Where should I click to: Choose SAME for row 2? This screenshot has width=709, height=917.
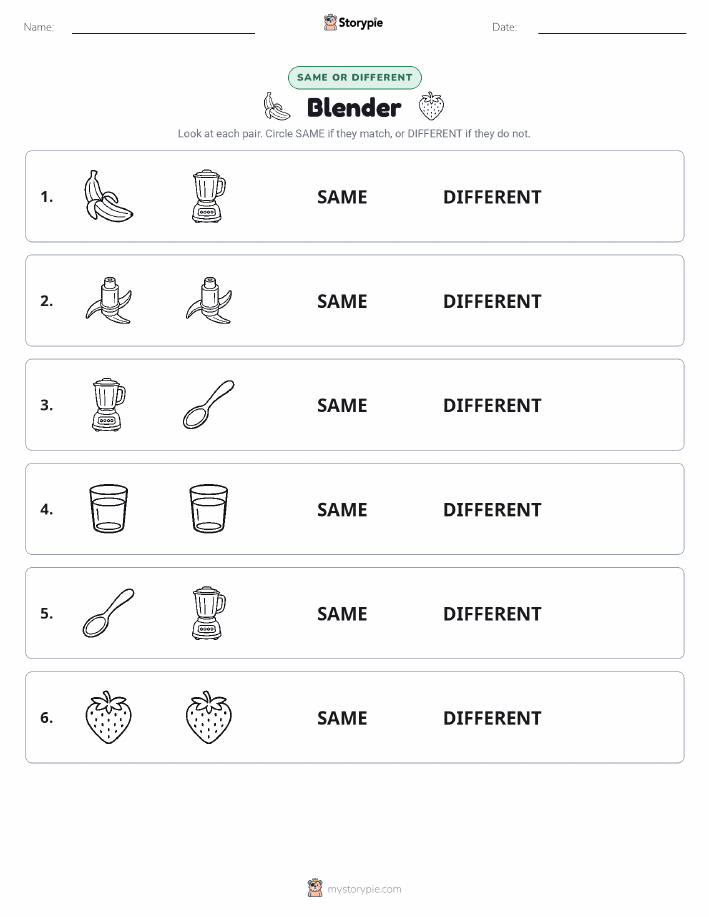pos(342,301)
